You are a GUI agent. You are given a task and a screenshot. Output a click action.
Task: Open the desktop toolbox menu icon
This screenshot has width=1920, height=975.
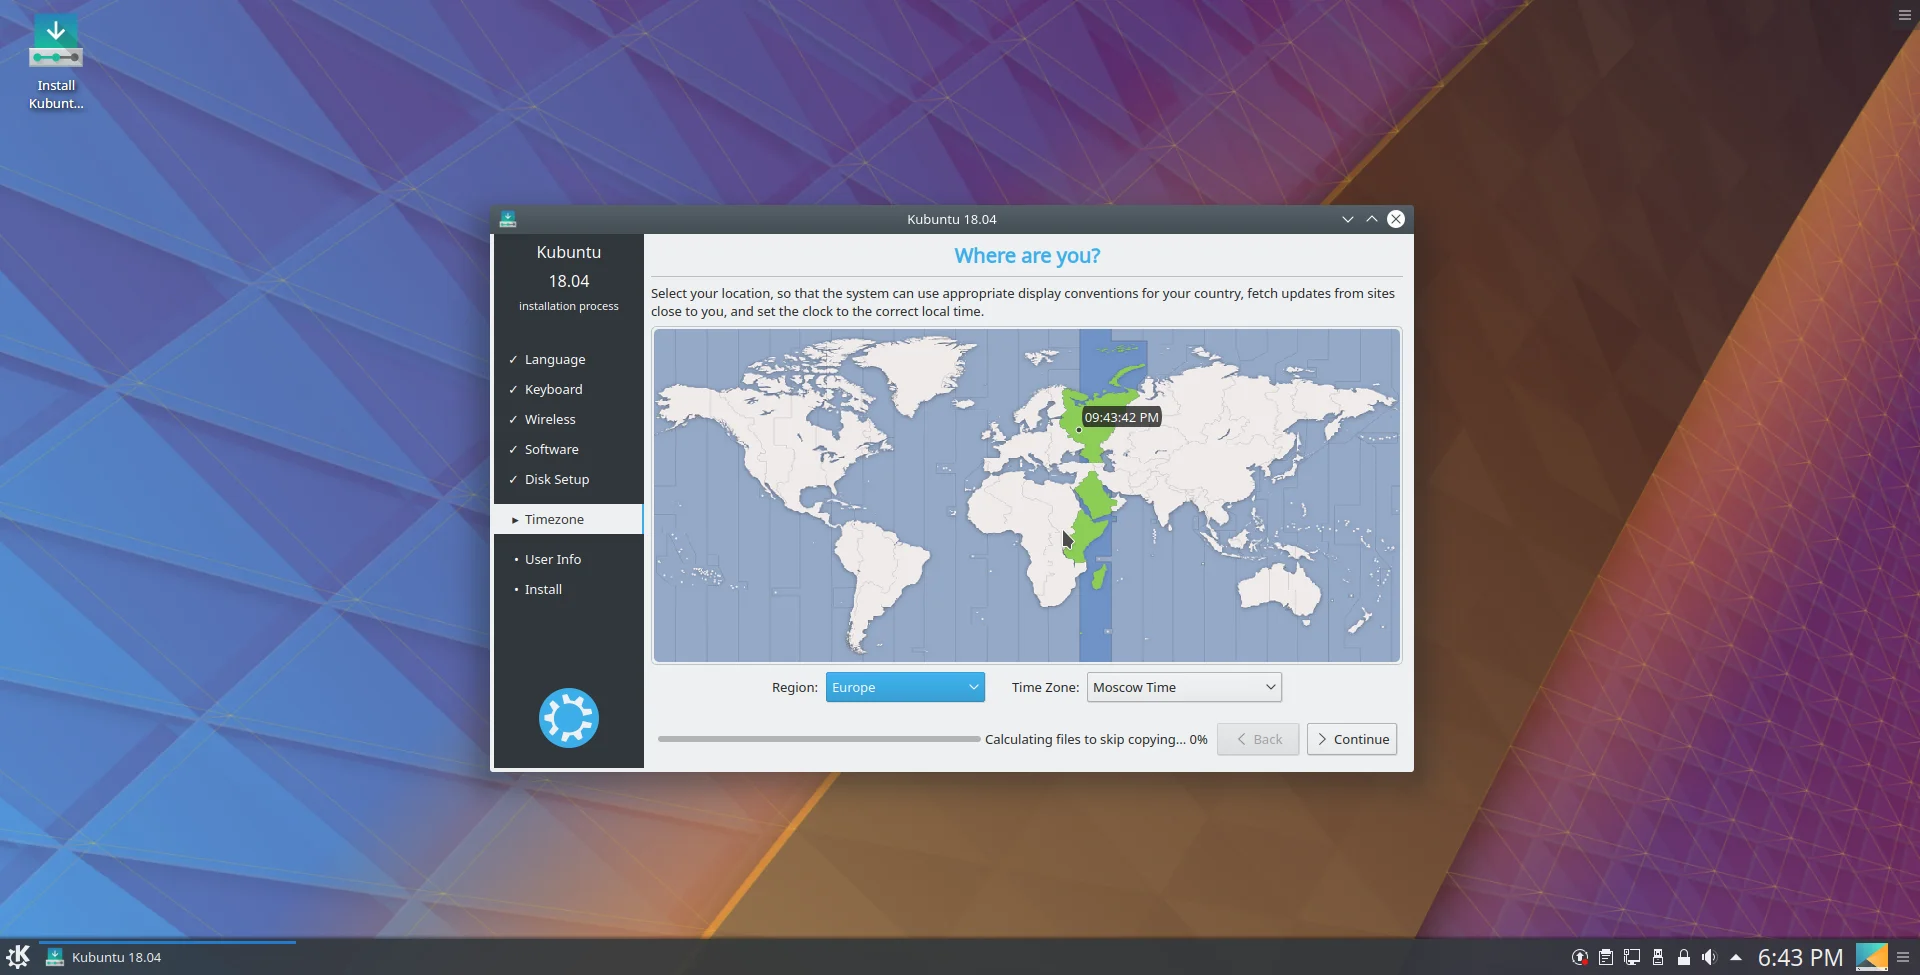[1904, 15]
